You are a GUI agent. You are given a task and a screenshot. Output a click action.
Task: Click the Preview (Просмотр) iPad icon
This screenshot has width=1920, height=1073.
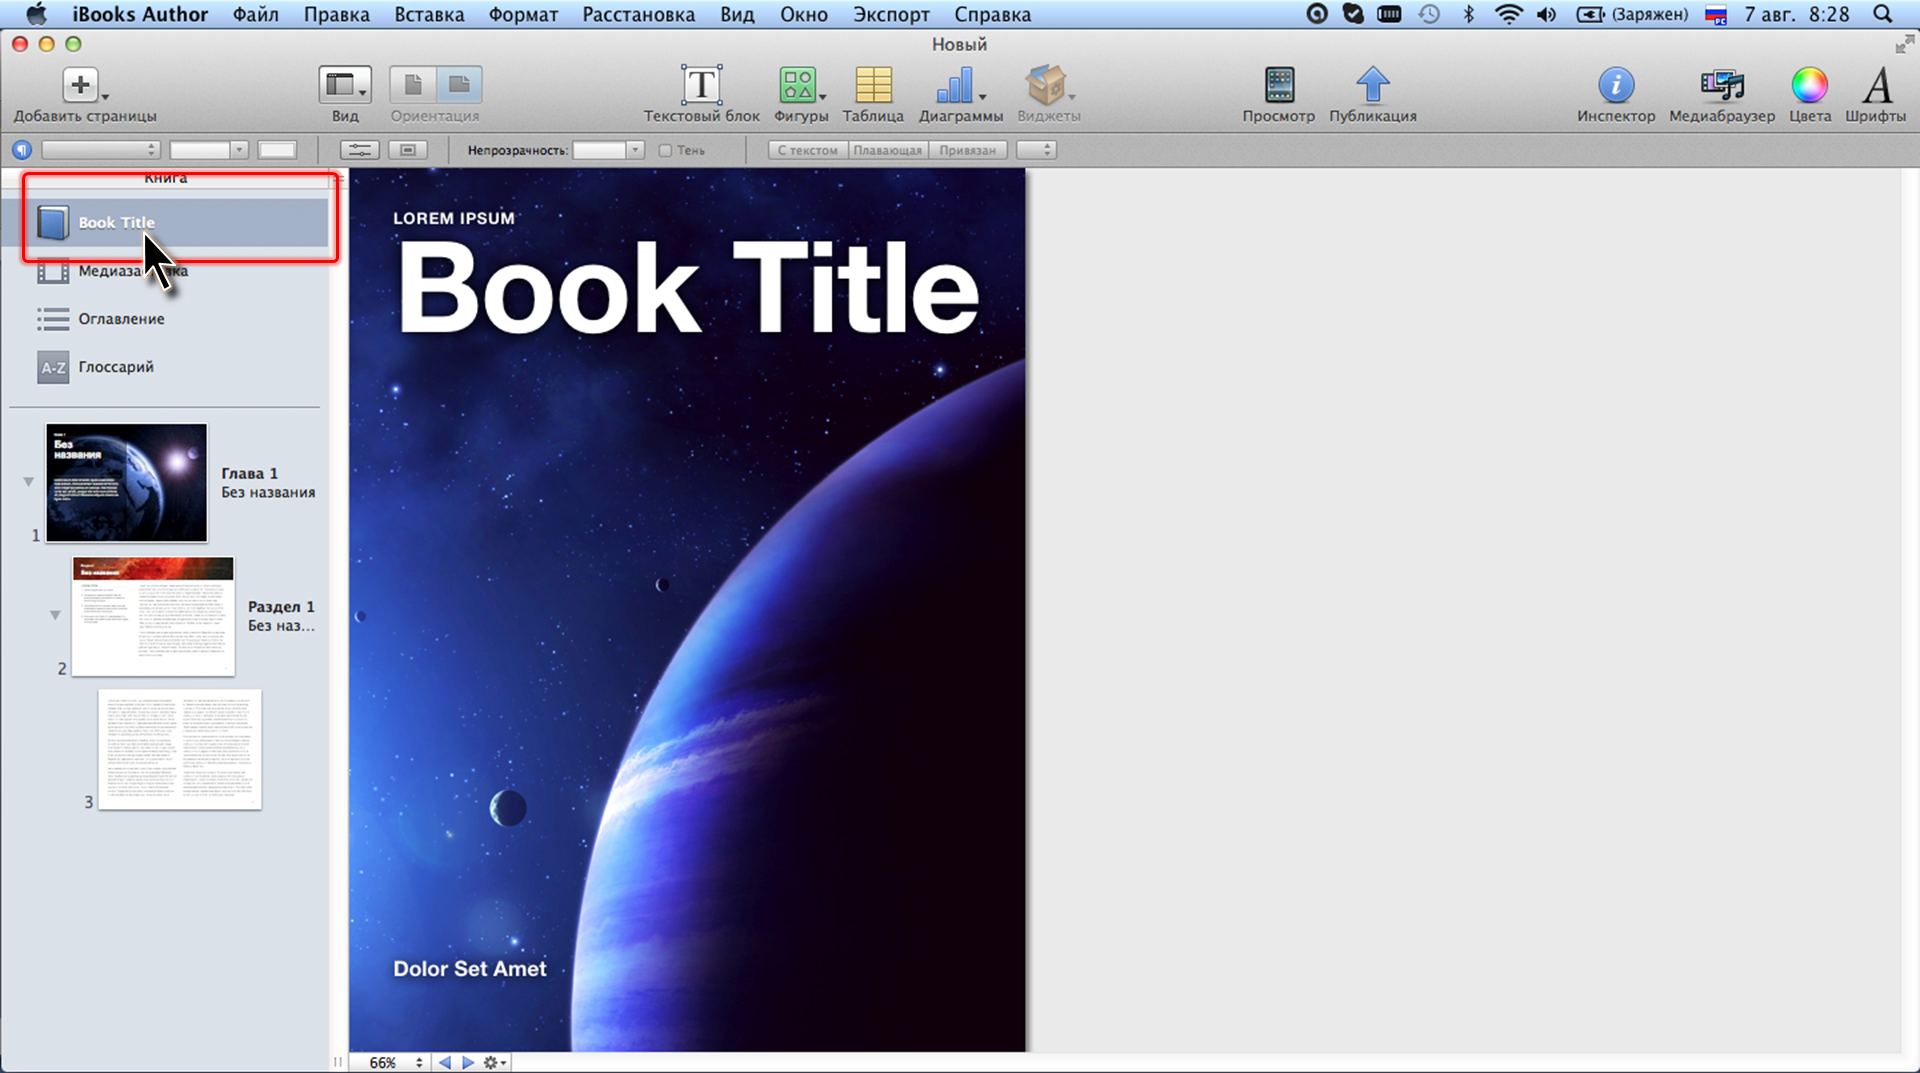pos(1279,85)
